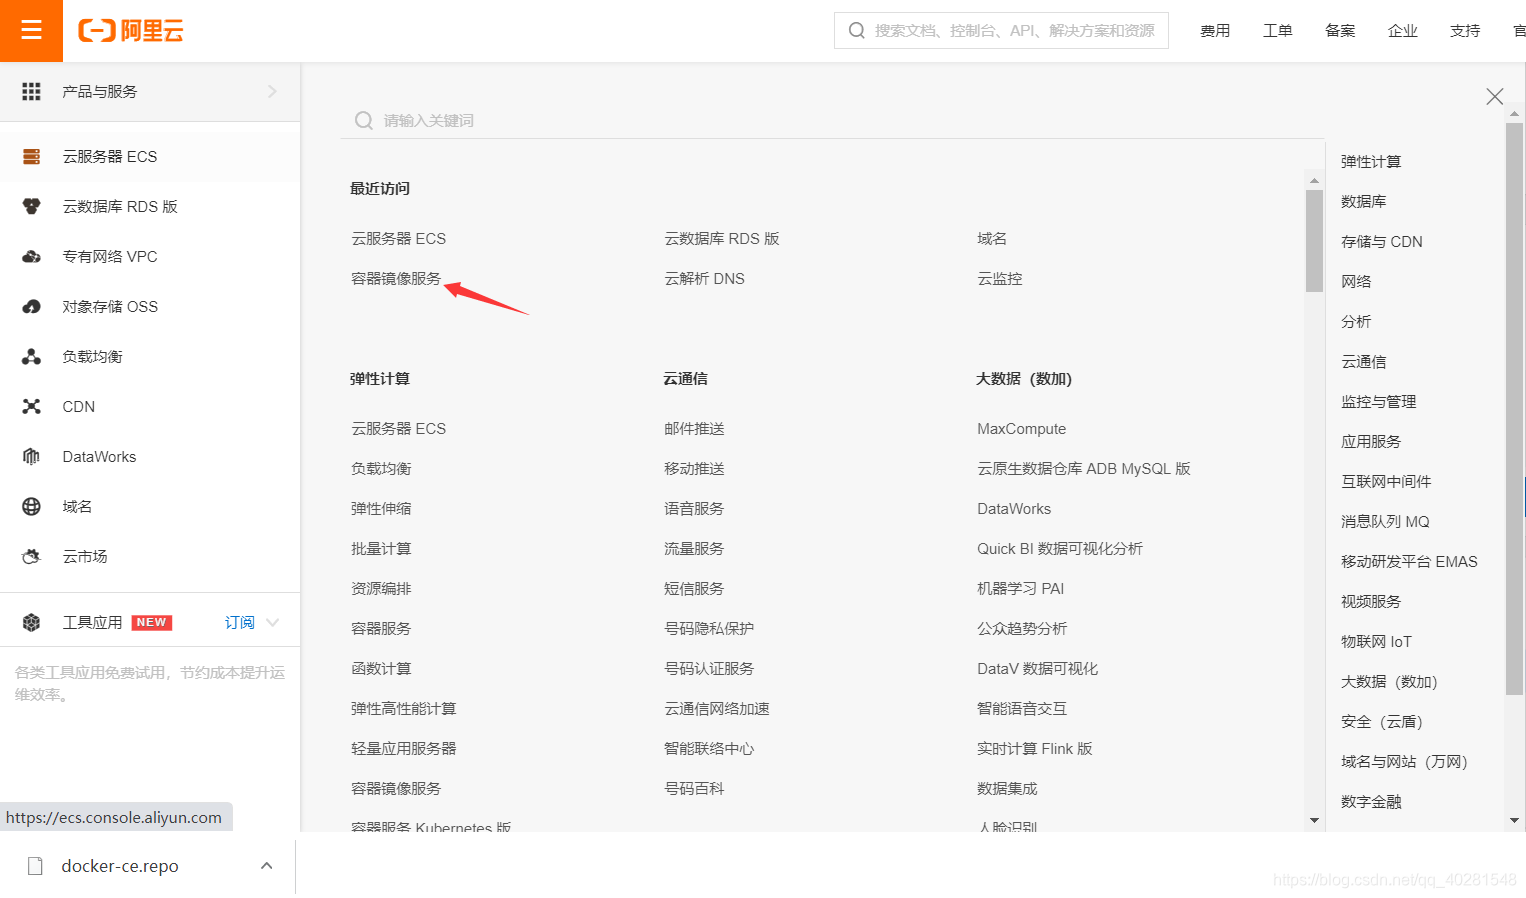Open 费用 in the top menu
Screen dimensions: 1526x898
click(x=1215, y=31)
